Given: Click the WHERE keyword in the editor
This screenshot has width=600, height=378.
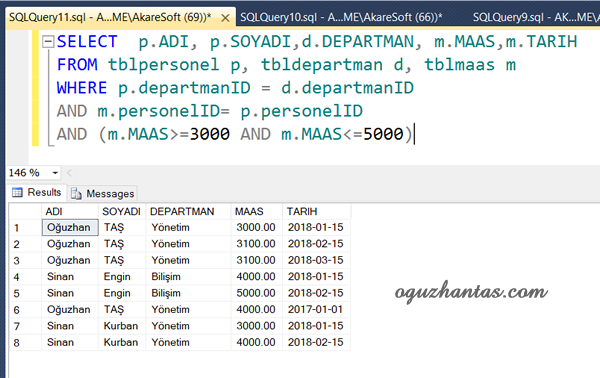Looking at the screenshot, I should 82,88.
